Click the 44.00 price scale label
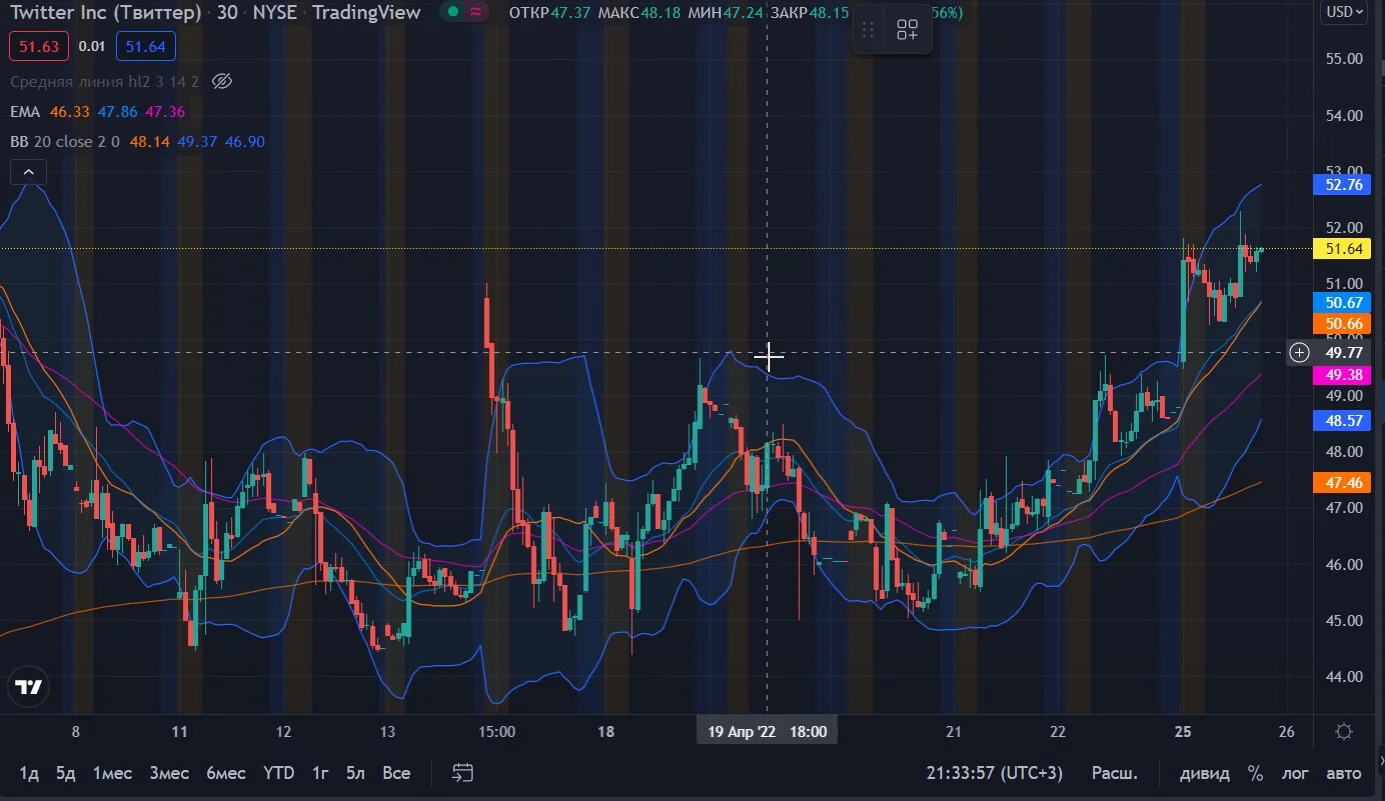This screenshot has height=801, width=1385. point(1344,677)
